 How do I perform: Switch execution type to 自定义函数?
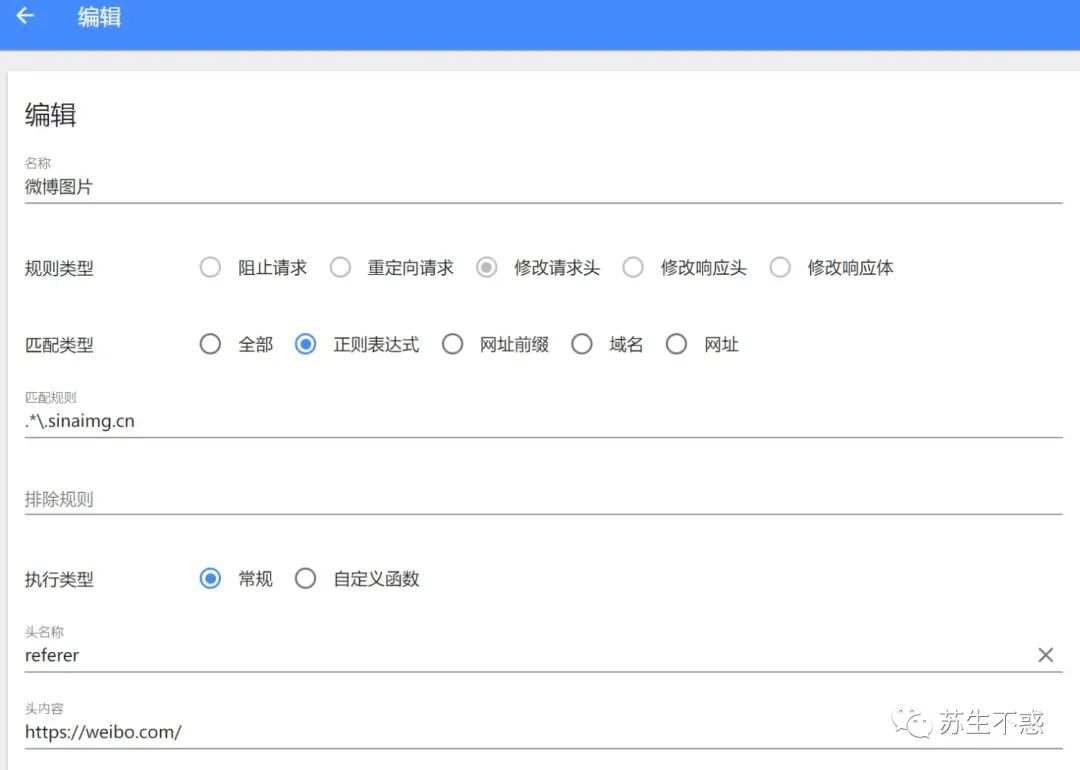coord(306,579)
